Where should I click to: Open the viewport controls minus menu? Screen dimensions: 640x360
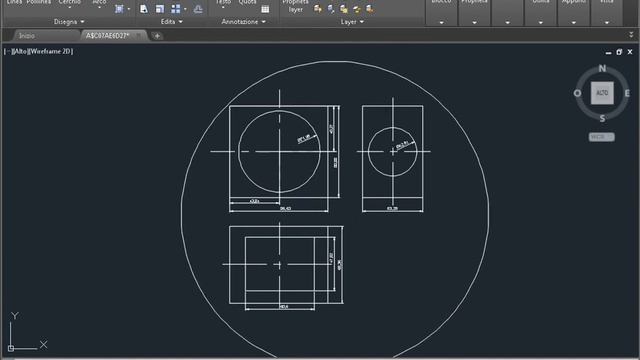pyautogui.click(x=8, y=51)
